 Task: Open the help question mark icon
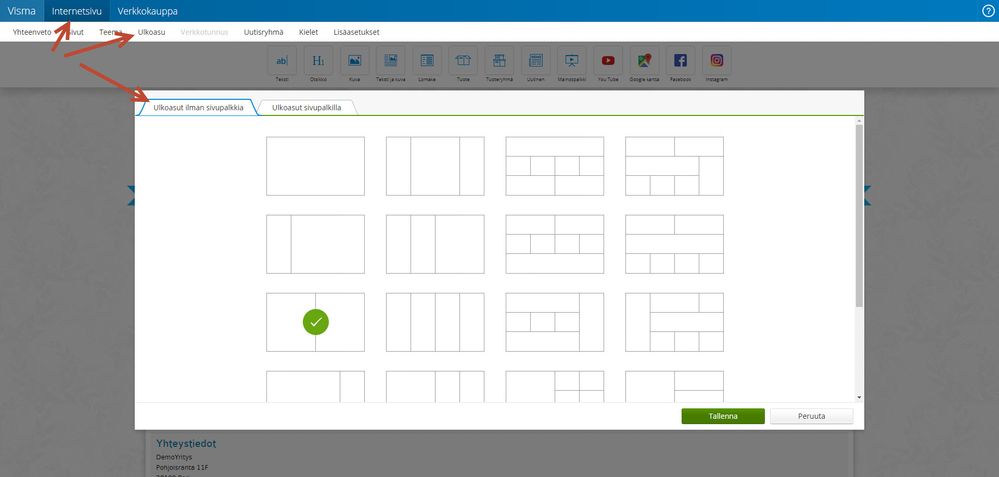(988, 11)
